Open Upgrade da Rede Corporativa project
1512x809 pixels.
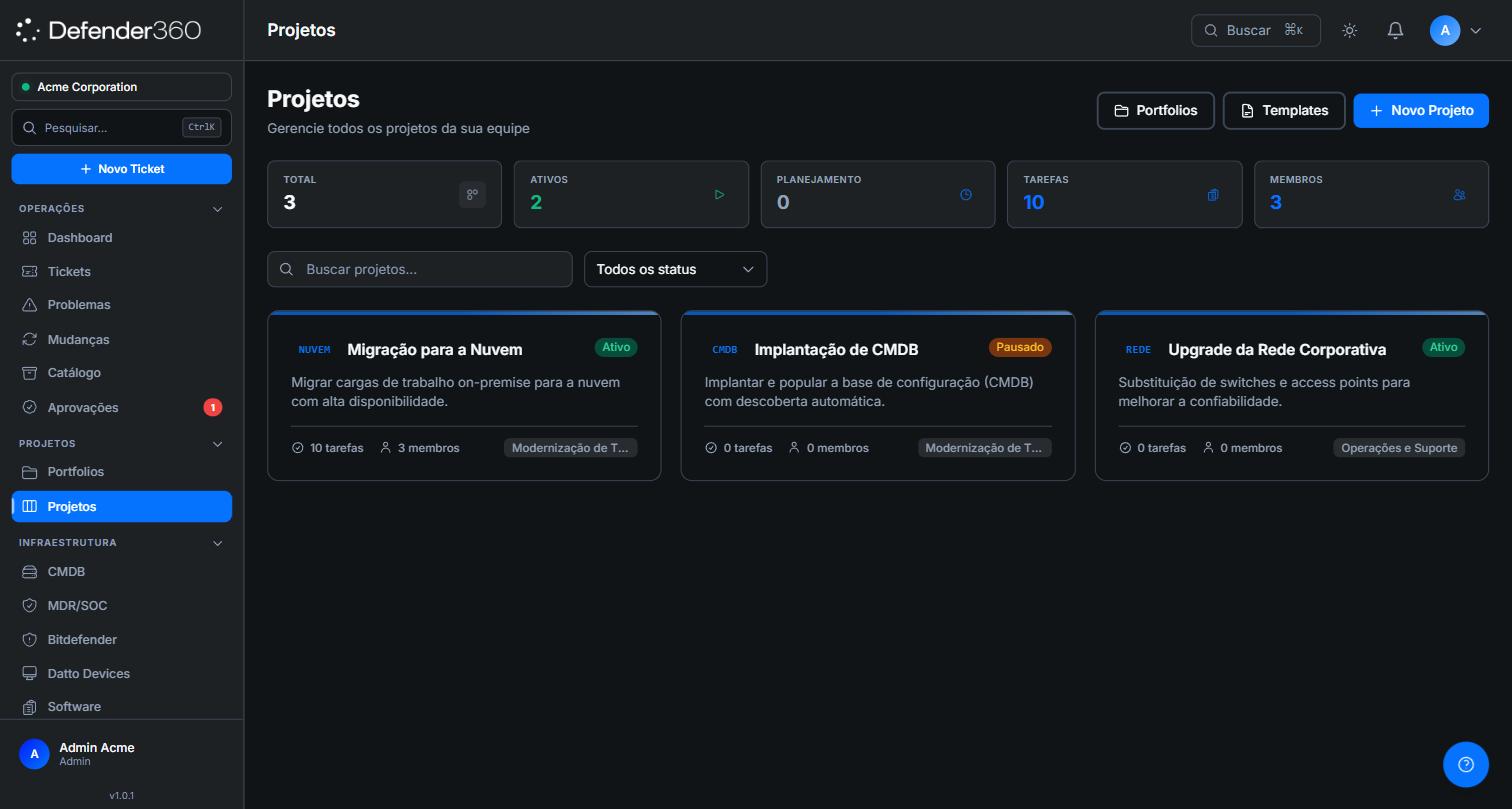1277,350
